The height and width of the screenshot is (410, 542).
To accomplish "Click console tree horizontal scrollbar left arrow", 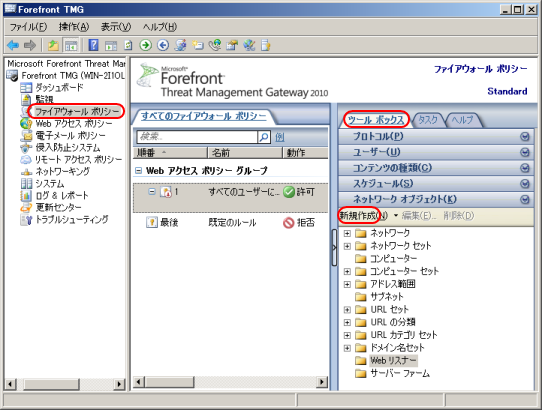I will coord(10,384).
